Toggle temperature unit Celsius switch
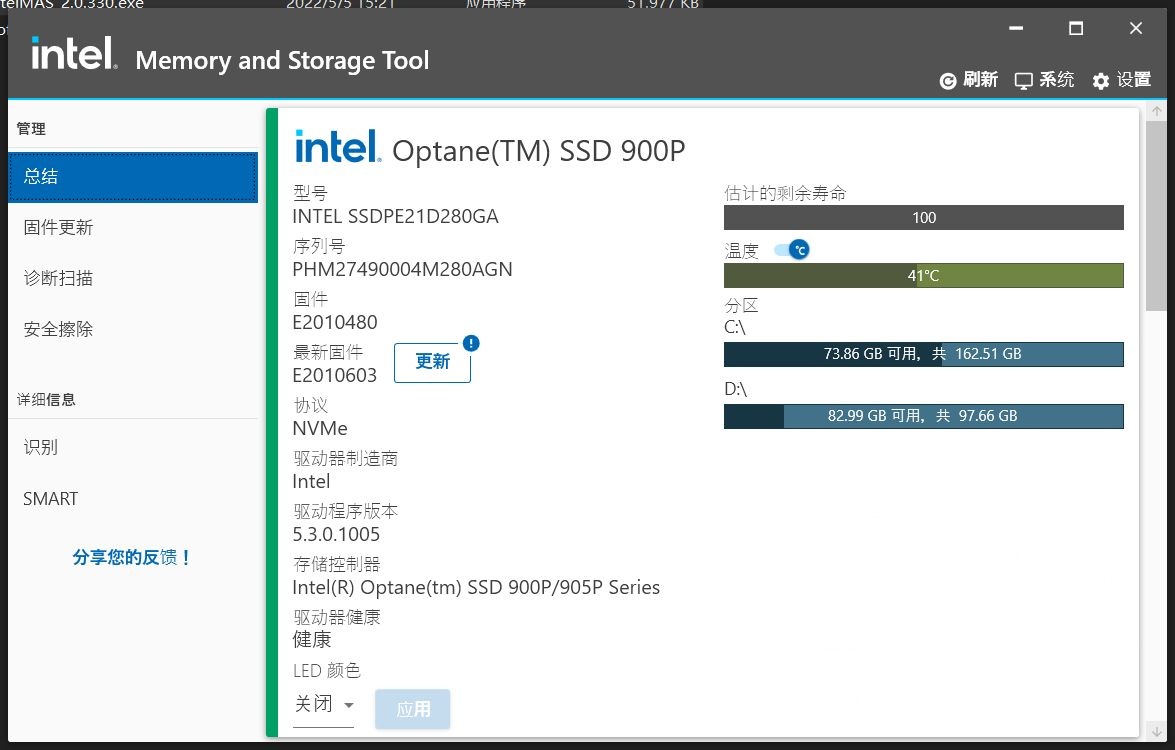Image resolution: width=1175 pixels, height=750 pixels. pos(792,250)
